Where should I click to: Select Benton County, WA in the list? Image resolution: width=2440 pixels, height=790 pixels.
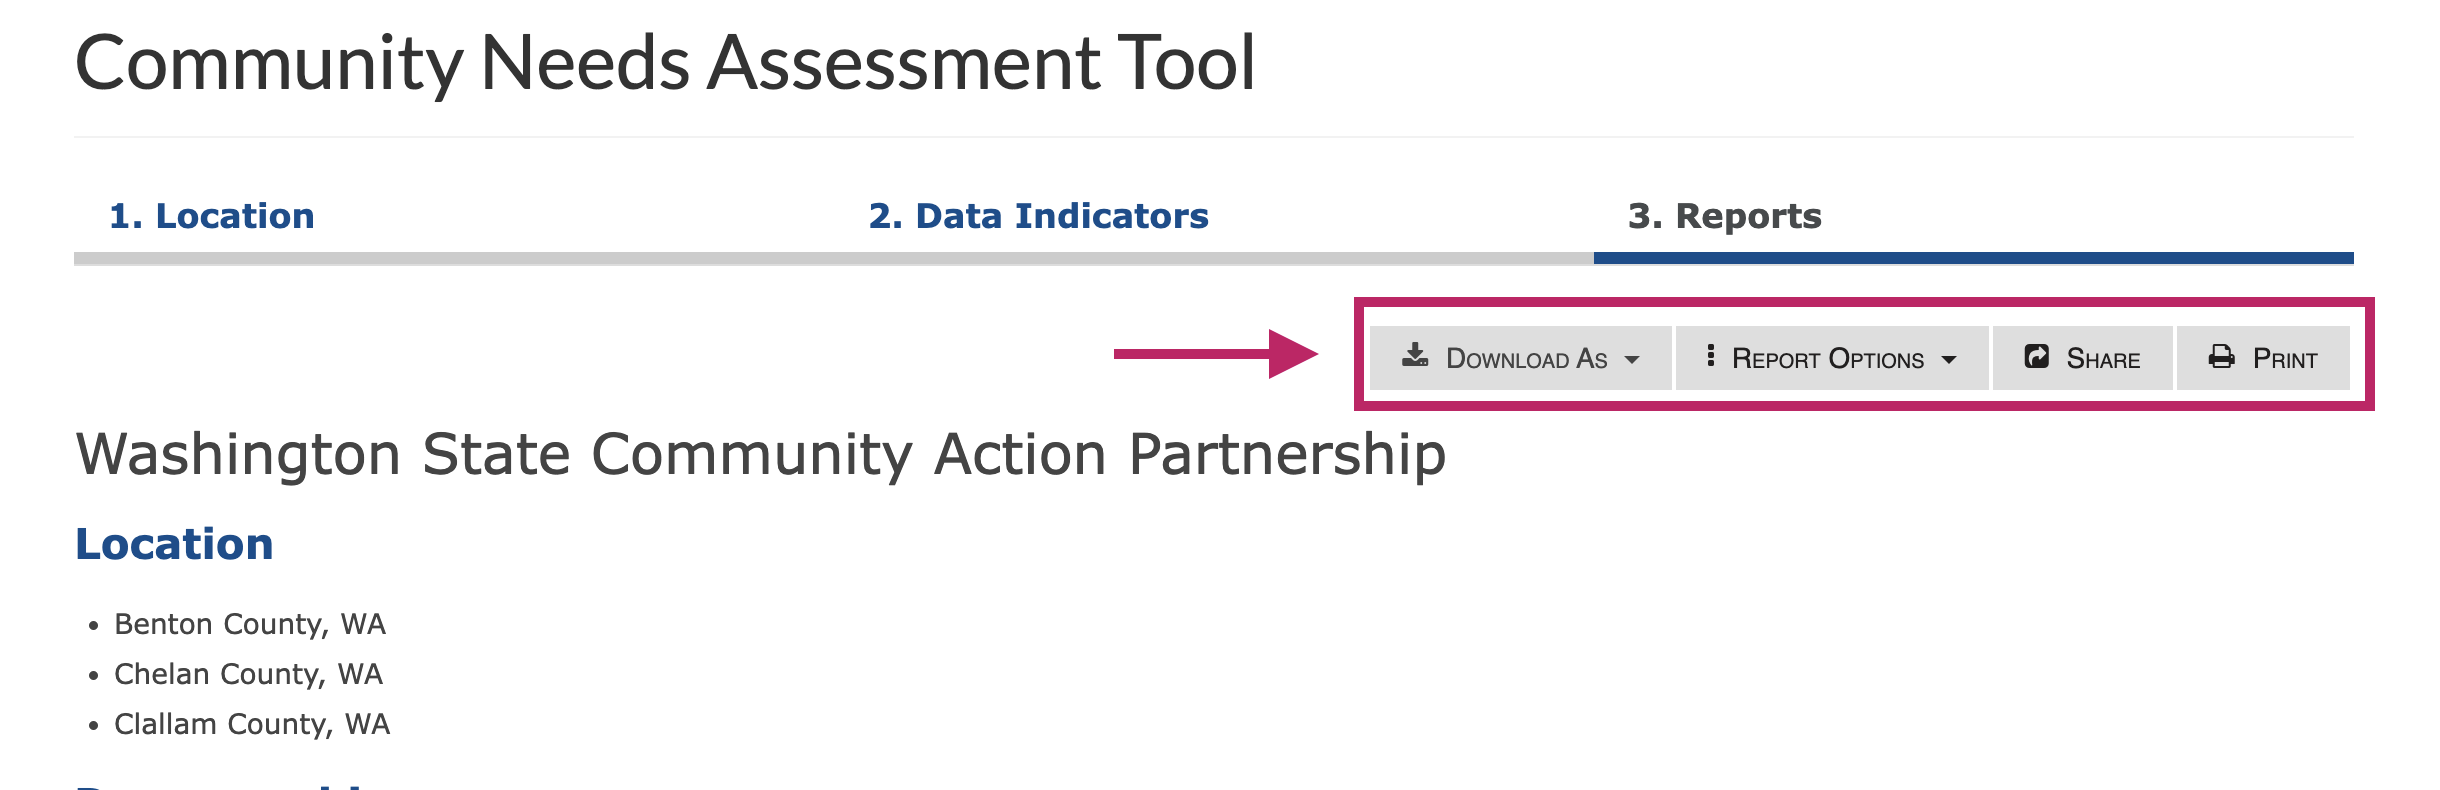(x=250, y=624)
